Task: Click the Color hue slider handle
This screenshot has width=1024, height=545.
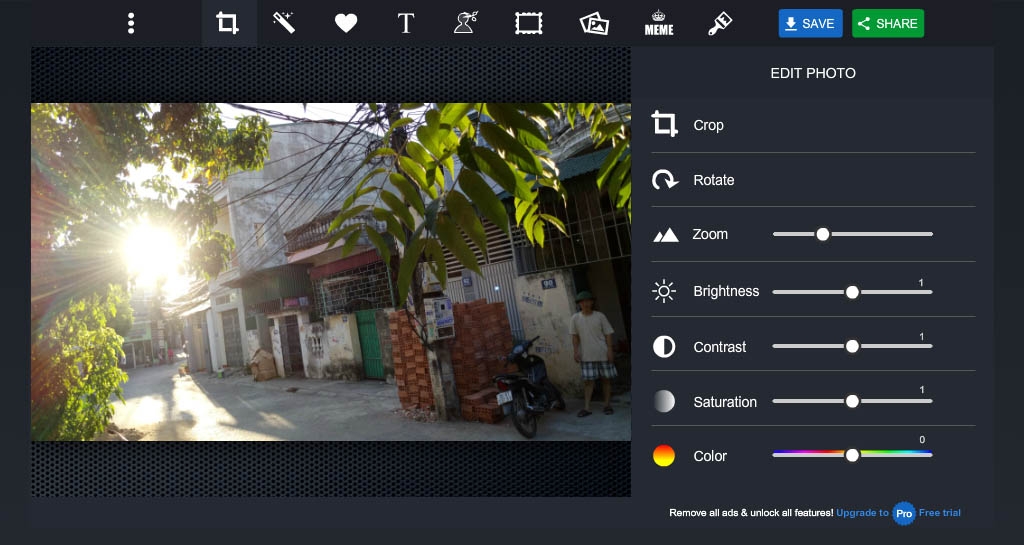Action: pos(852,455)
